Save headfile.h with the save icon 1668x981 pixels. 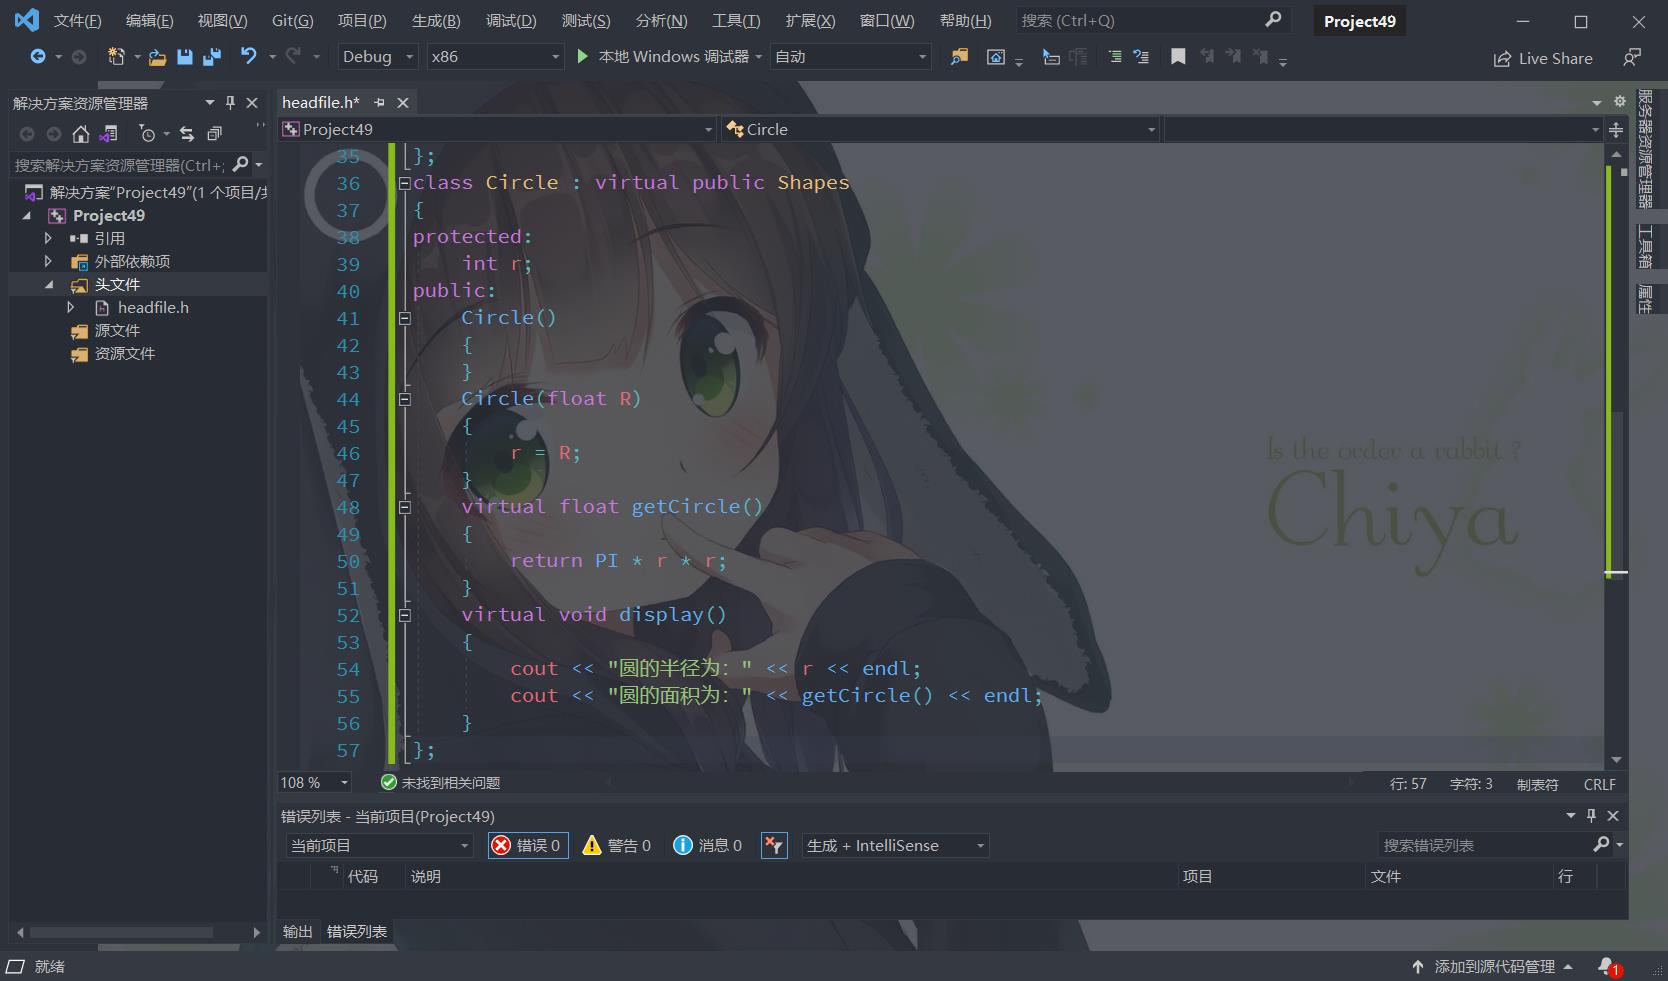tap(185, 57)
